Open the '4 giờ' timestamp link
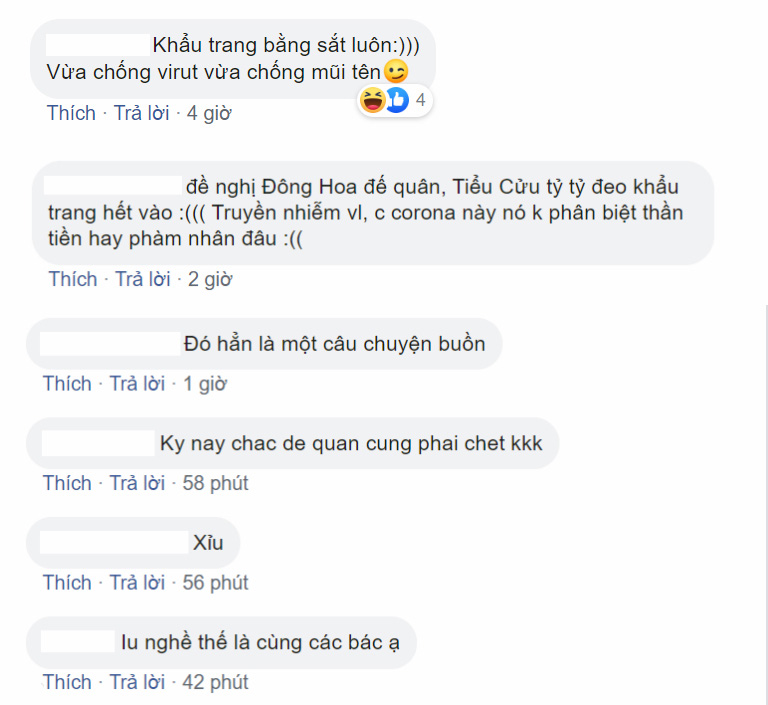The width and height of the screenshot is (768, 705). 209,114
